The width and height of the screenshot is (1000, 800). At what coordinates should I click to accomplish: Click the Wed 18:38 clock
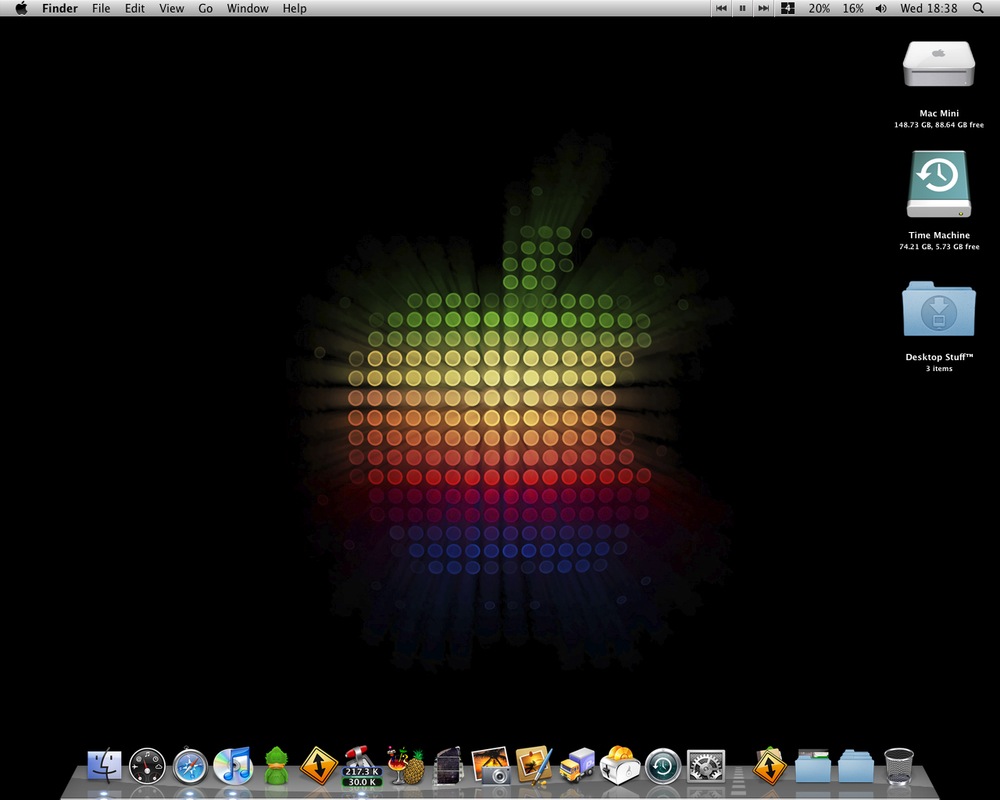[929, 8]
